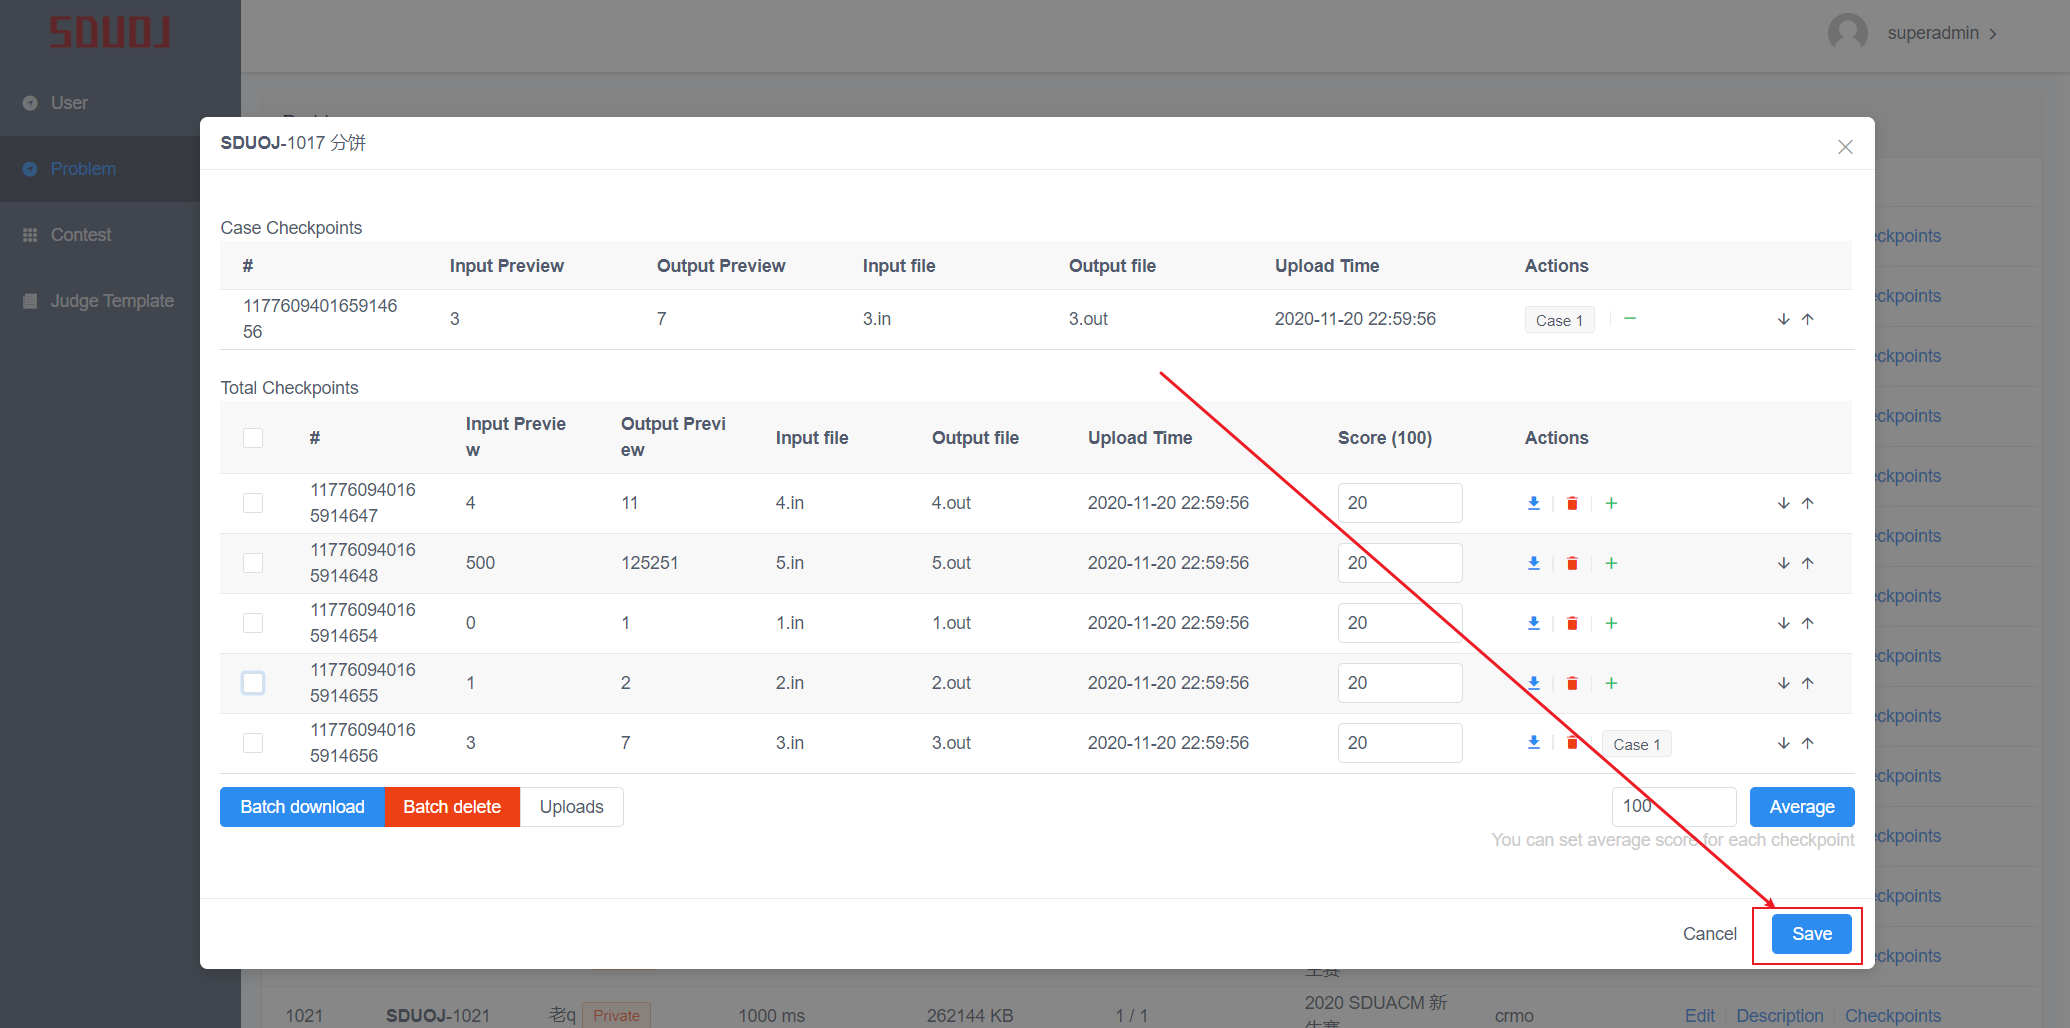The height and width of the screenshot is (1028, 2070).
Task: Open Edit link for SDUOJ-1021 row
Action: (1699, 1016)
